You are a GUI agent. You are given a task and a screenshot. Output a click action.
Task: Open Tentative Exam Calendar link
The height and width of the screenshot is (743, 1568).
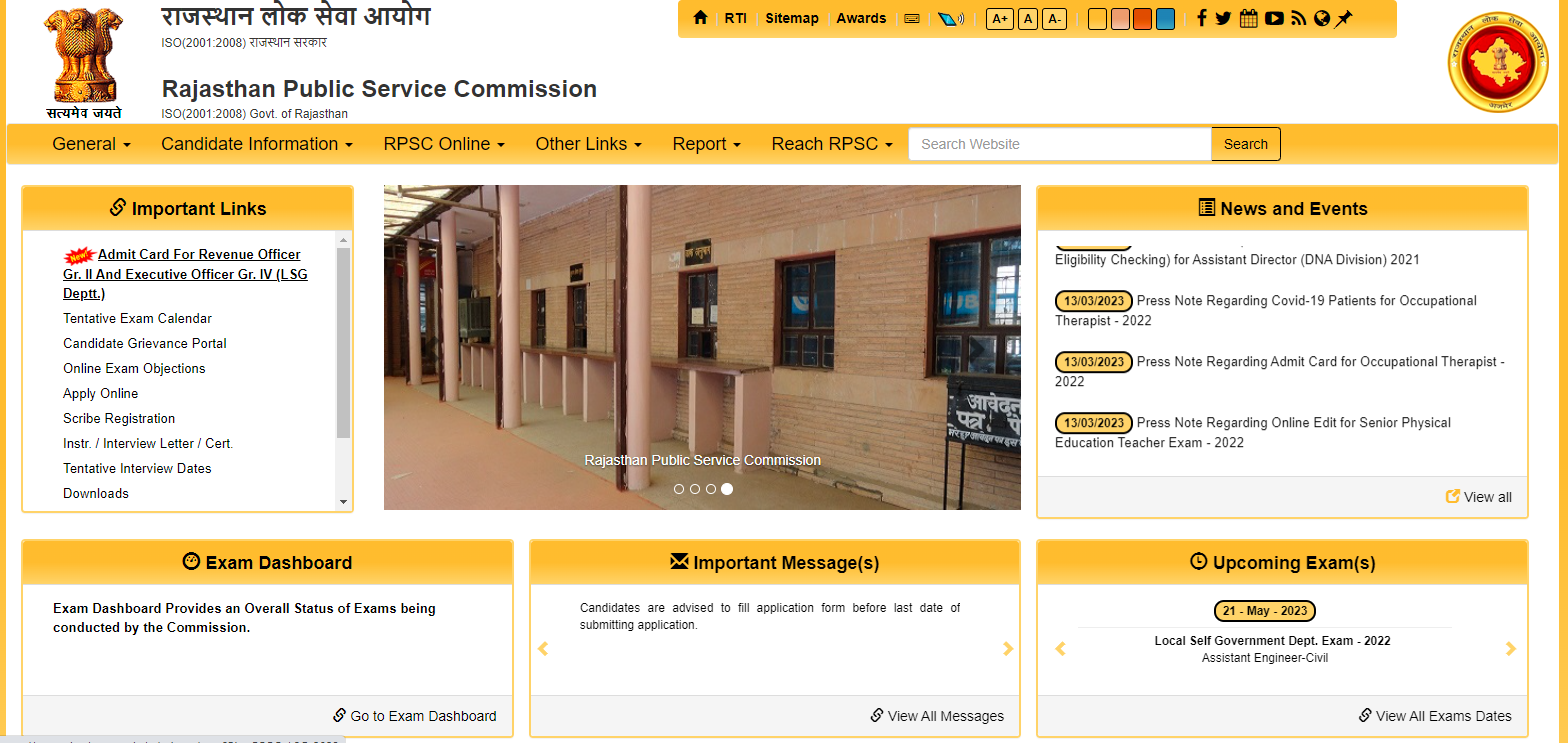click(137, 318)
